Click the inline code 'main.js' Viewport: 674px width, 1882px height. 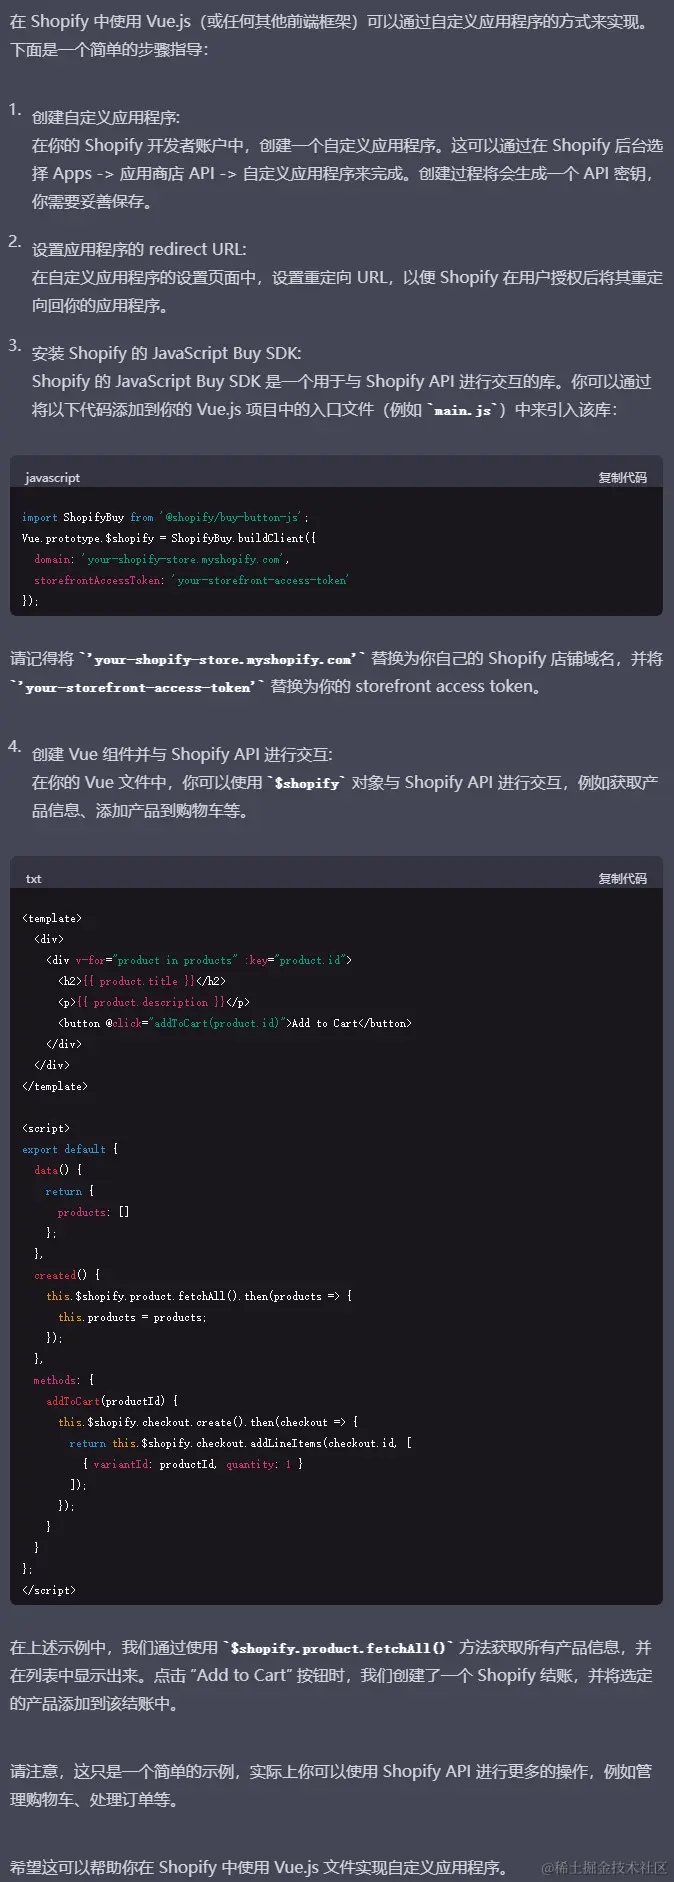tap(462, 410)
